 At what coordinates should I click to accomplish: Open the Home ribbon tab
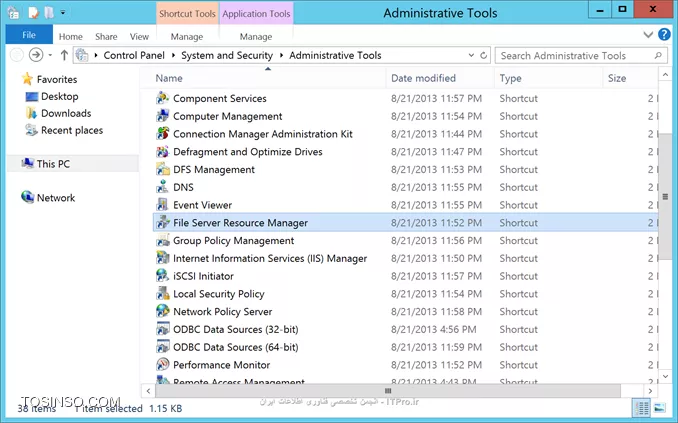point(70,37)
